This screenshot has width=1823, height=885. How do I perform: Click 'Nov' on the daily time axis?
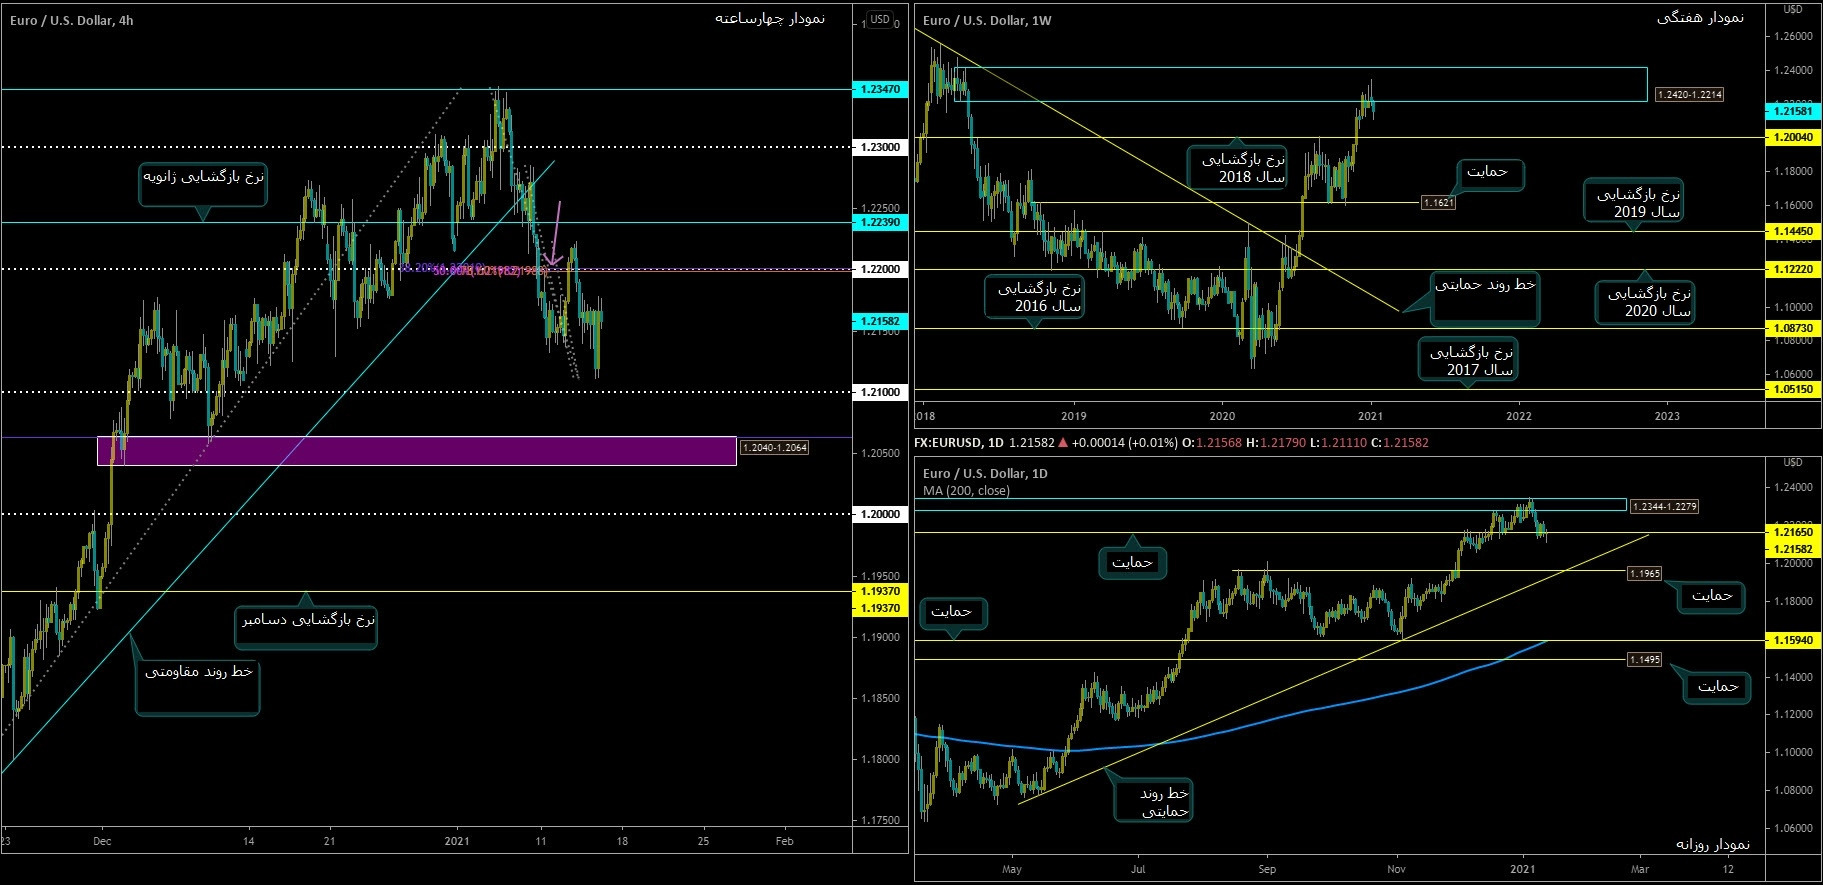tap(1397, 869)
